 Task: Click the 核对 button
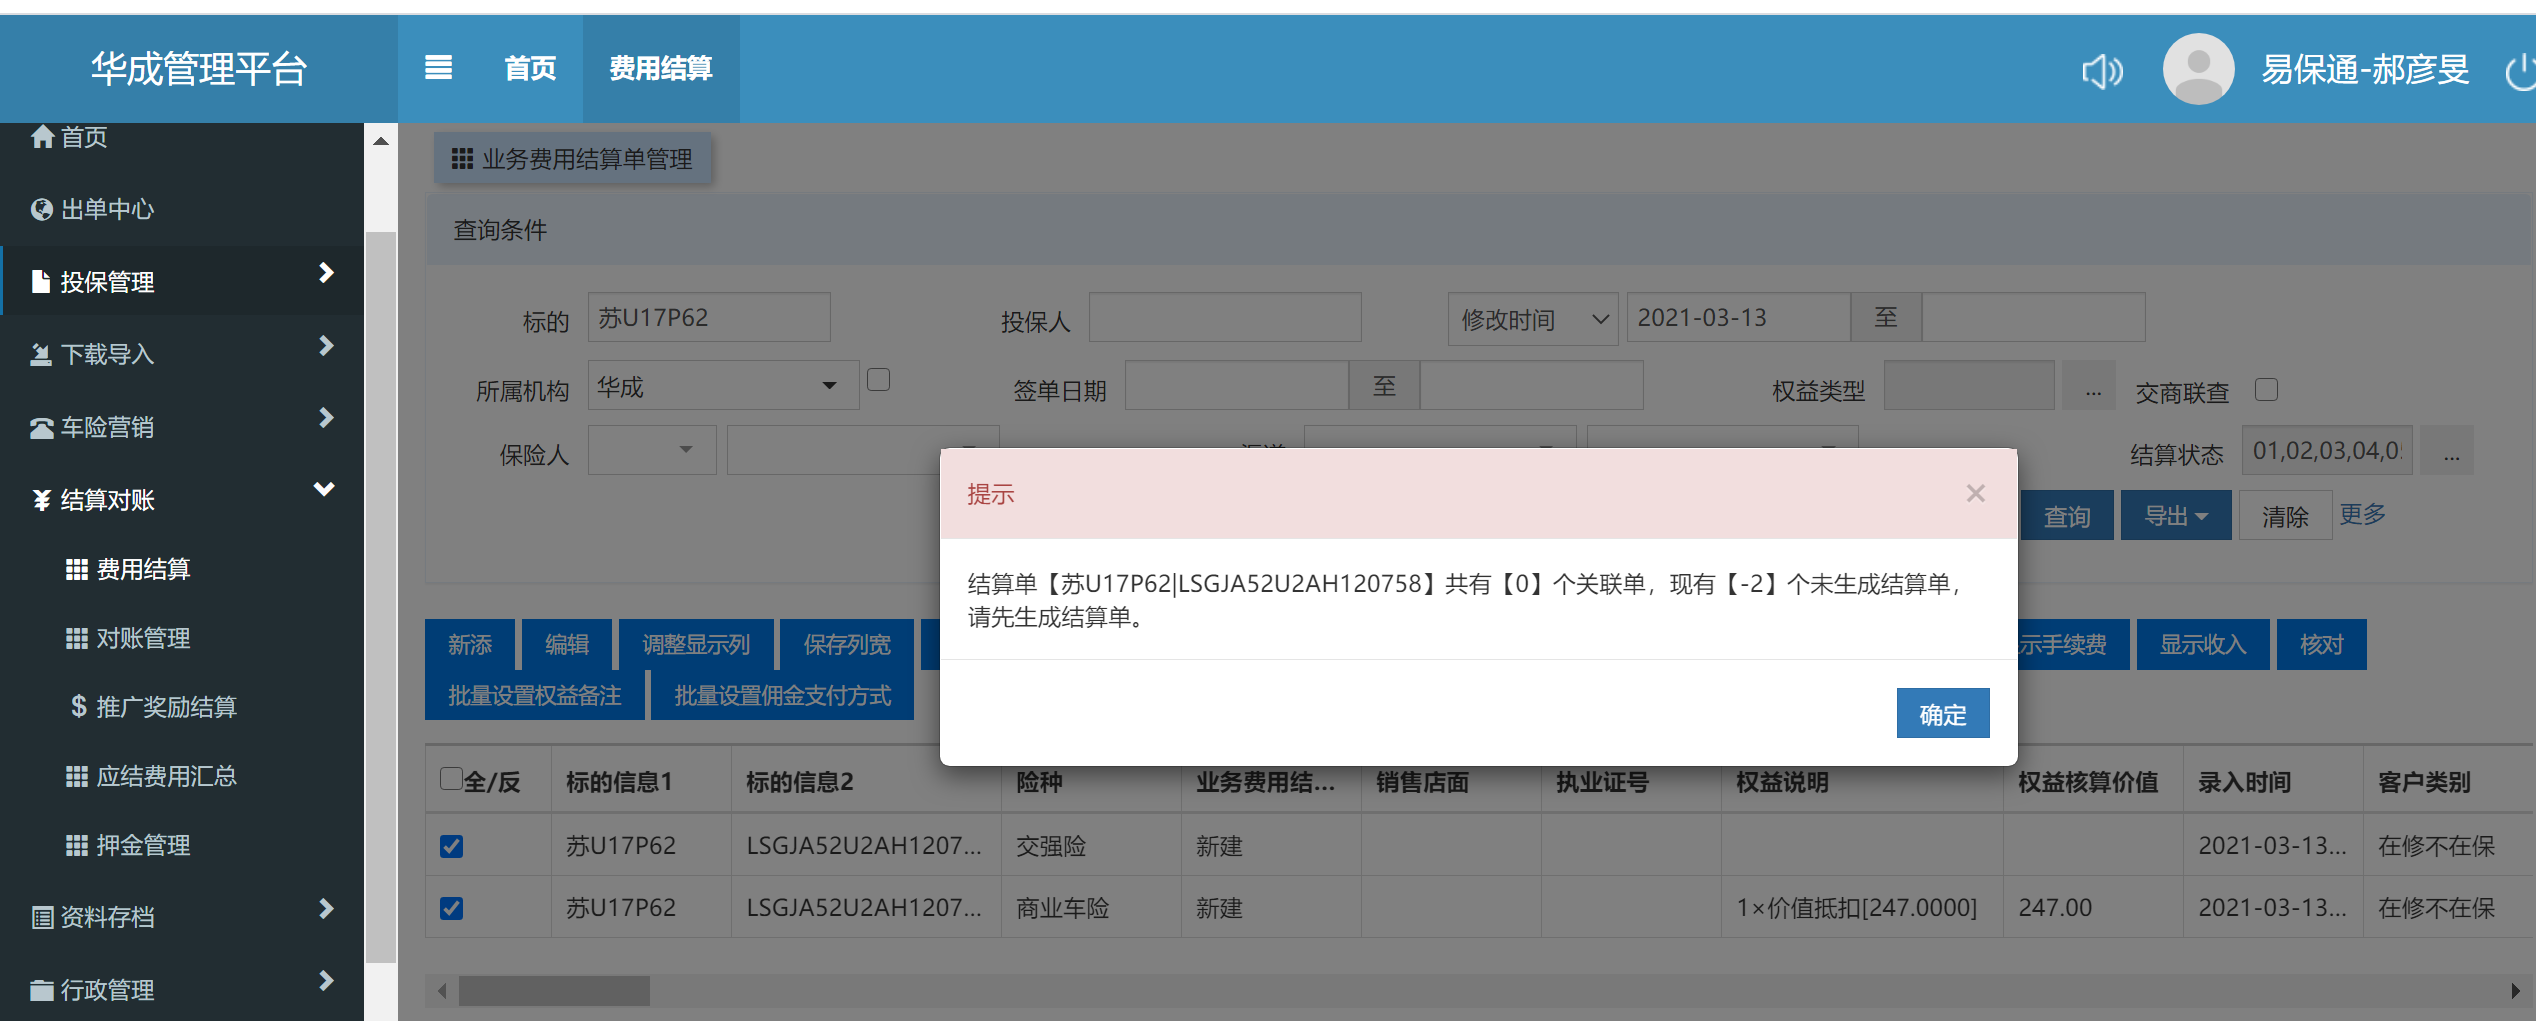2321,644
